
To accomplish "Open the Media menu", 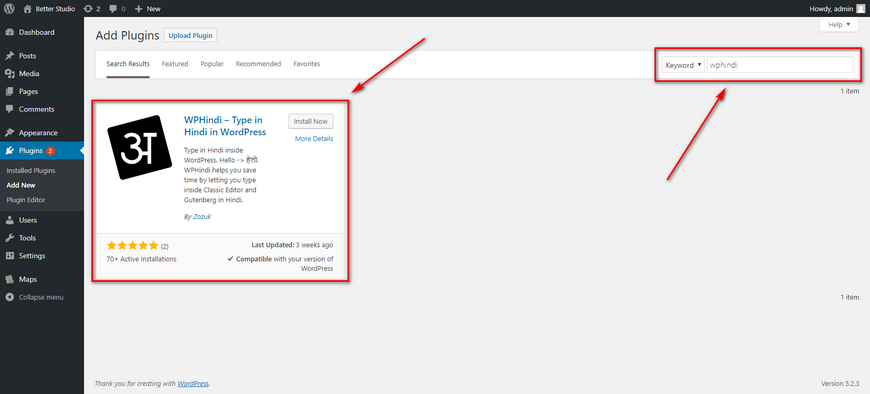I will coord(29,74).
